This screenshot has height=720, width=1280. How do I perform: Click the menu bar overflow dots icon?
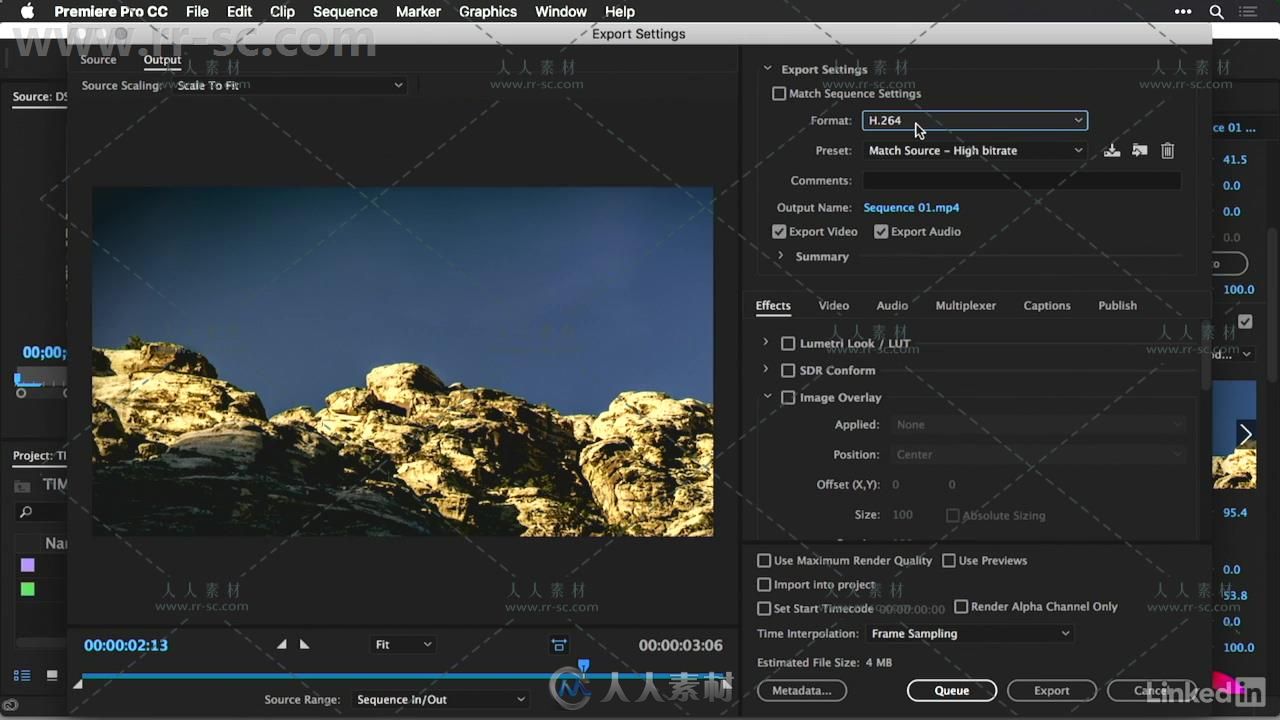pos(1183,12)
